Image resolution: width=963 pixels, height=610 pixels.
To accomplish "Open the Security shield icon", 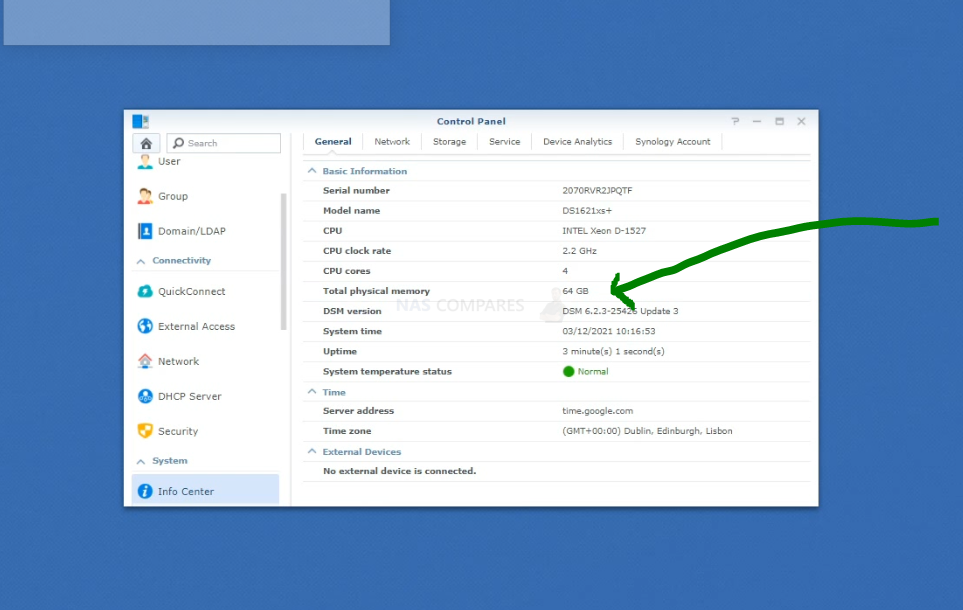I will [145, 431].
